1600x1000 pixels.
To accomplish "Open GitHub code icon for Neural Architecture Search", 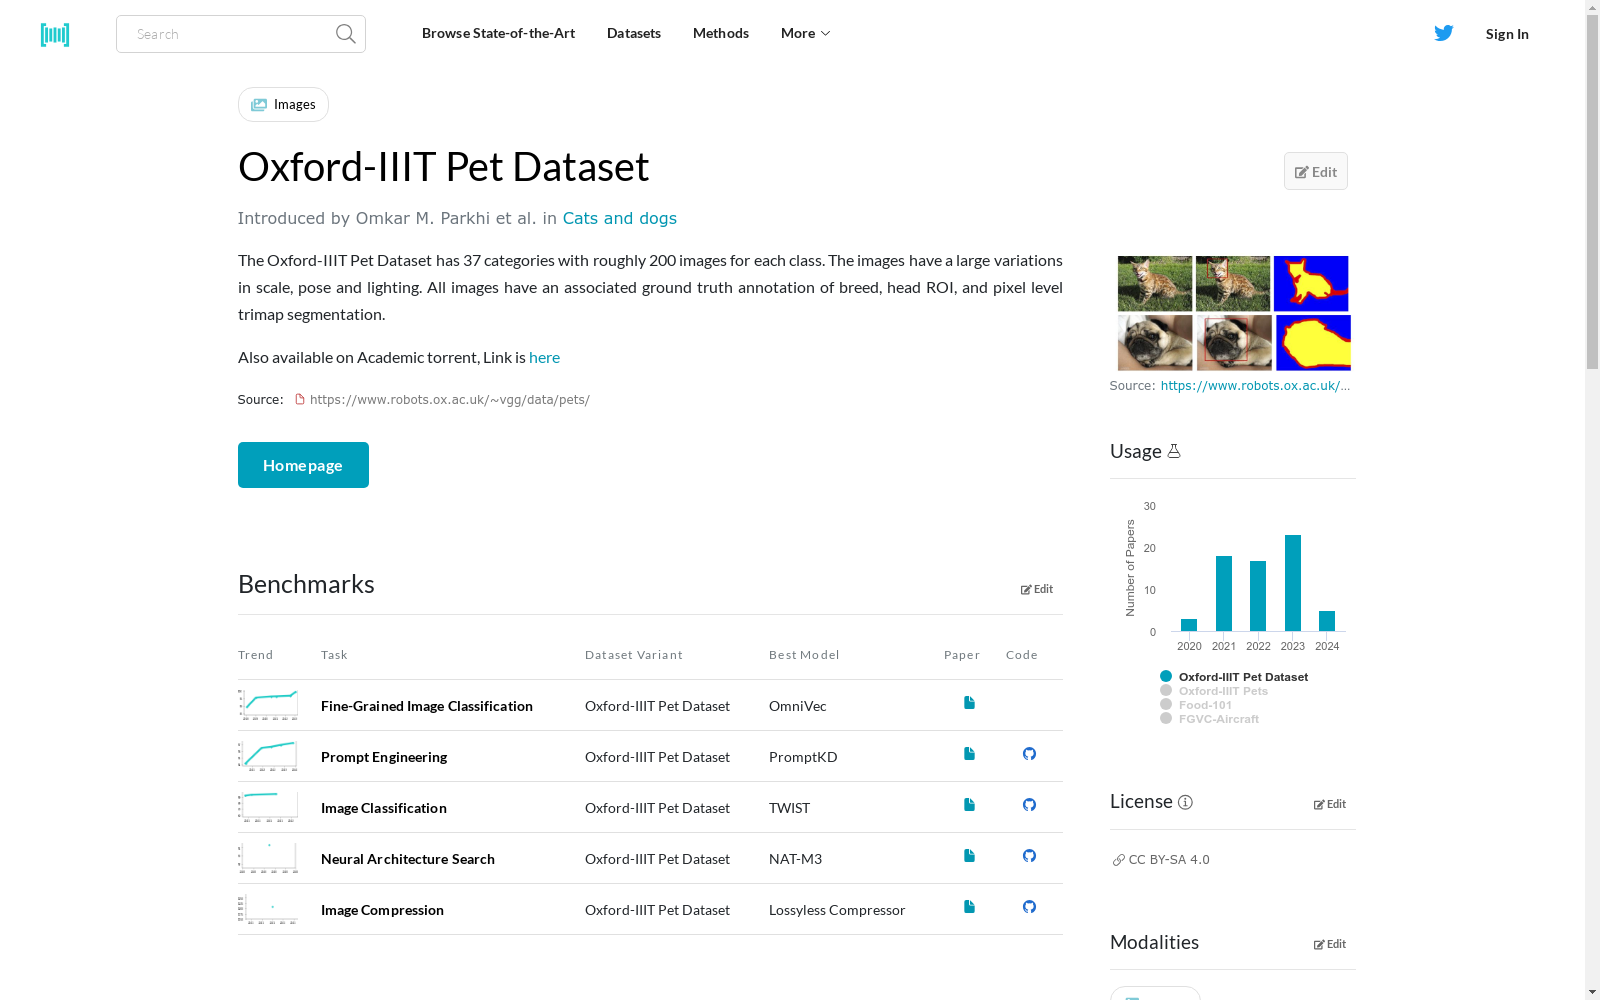I will pyautogui.click(x=1029, y=856).
